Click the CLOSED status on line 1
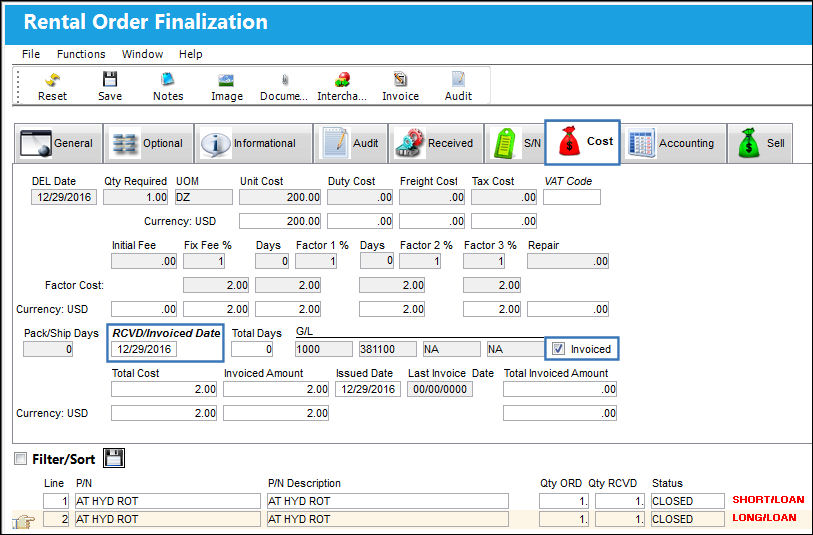Screen dimensions: 813x535 [x=688, y=501]
